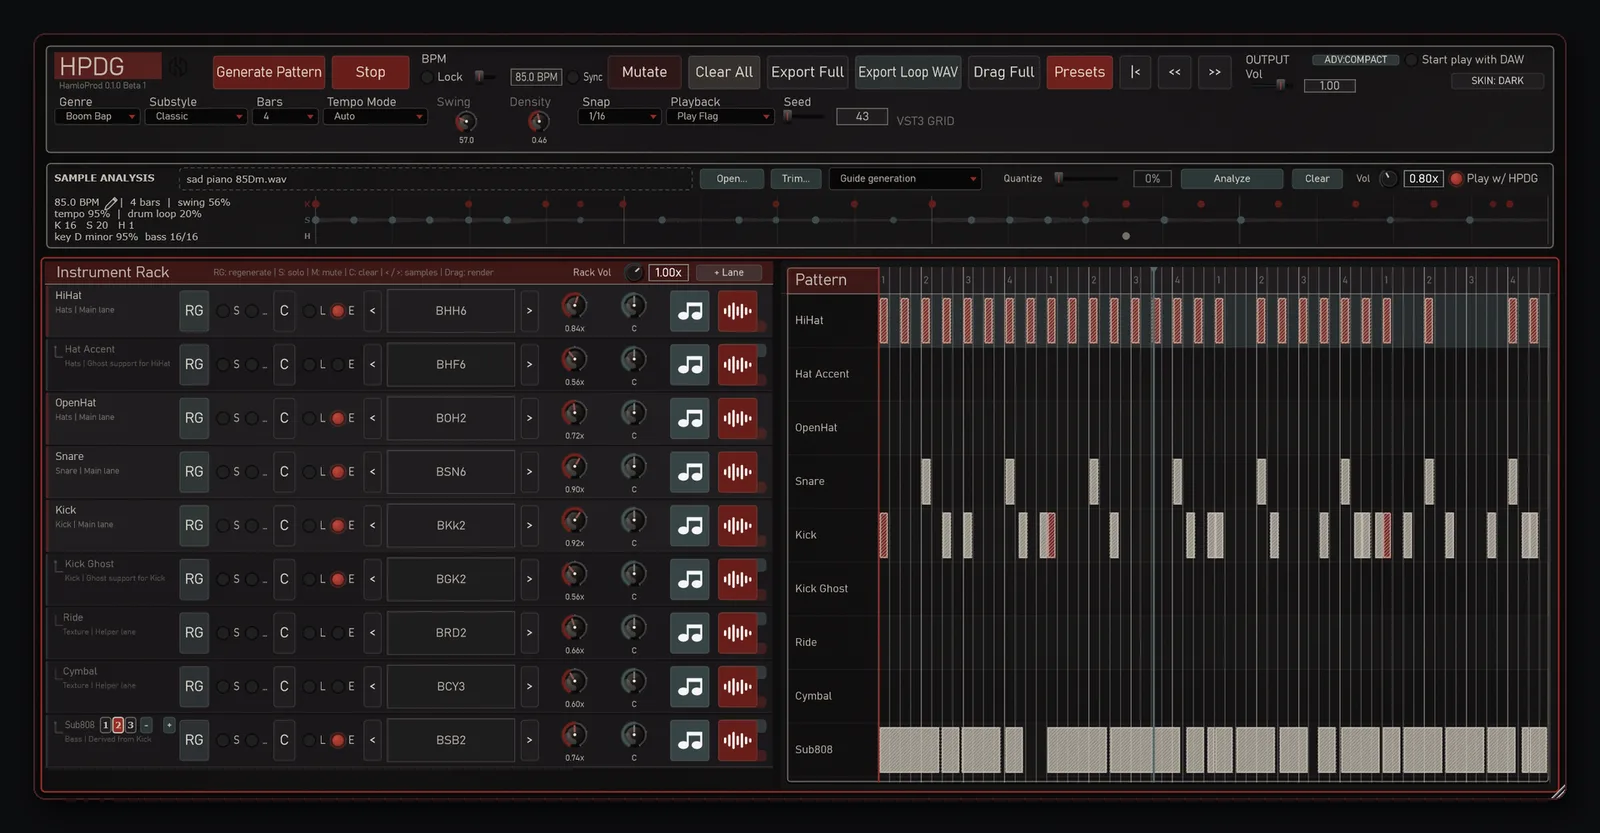Select the previous sample before BSN6
The width and height of the screenshot is (1600, 833).
(x=373, y=472)
